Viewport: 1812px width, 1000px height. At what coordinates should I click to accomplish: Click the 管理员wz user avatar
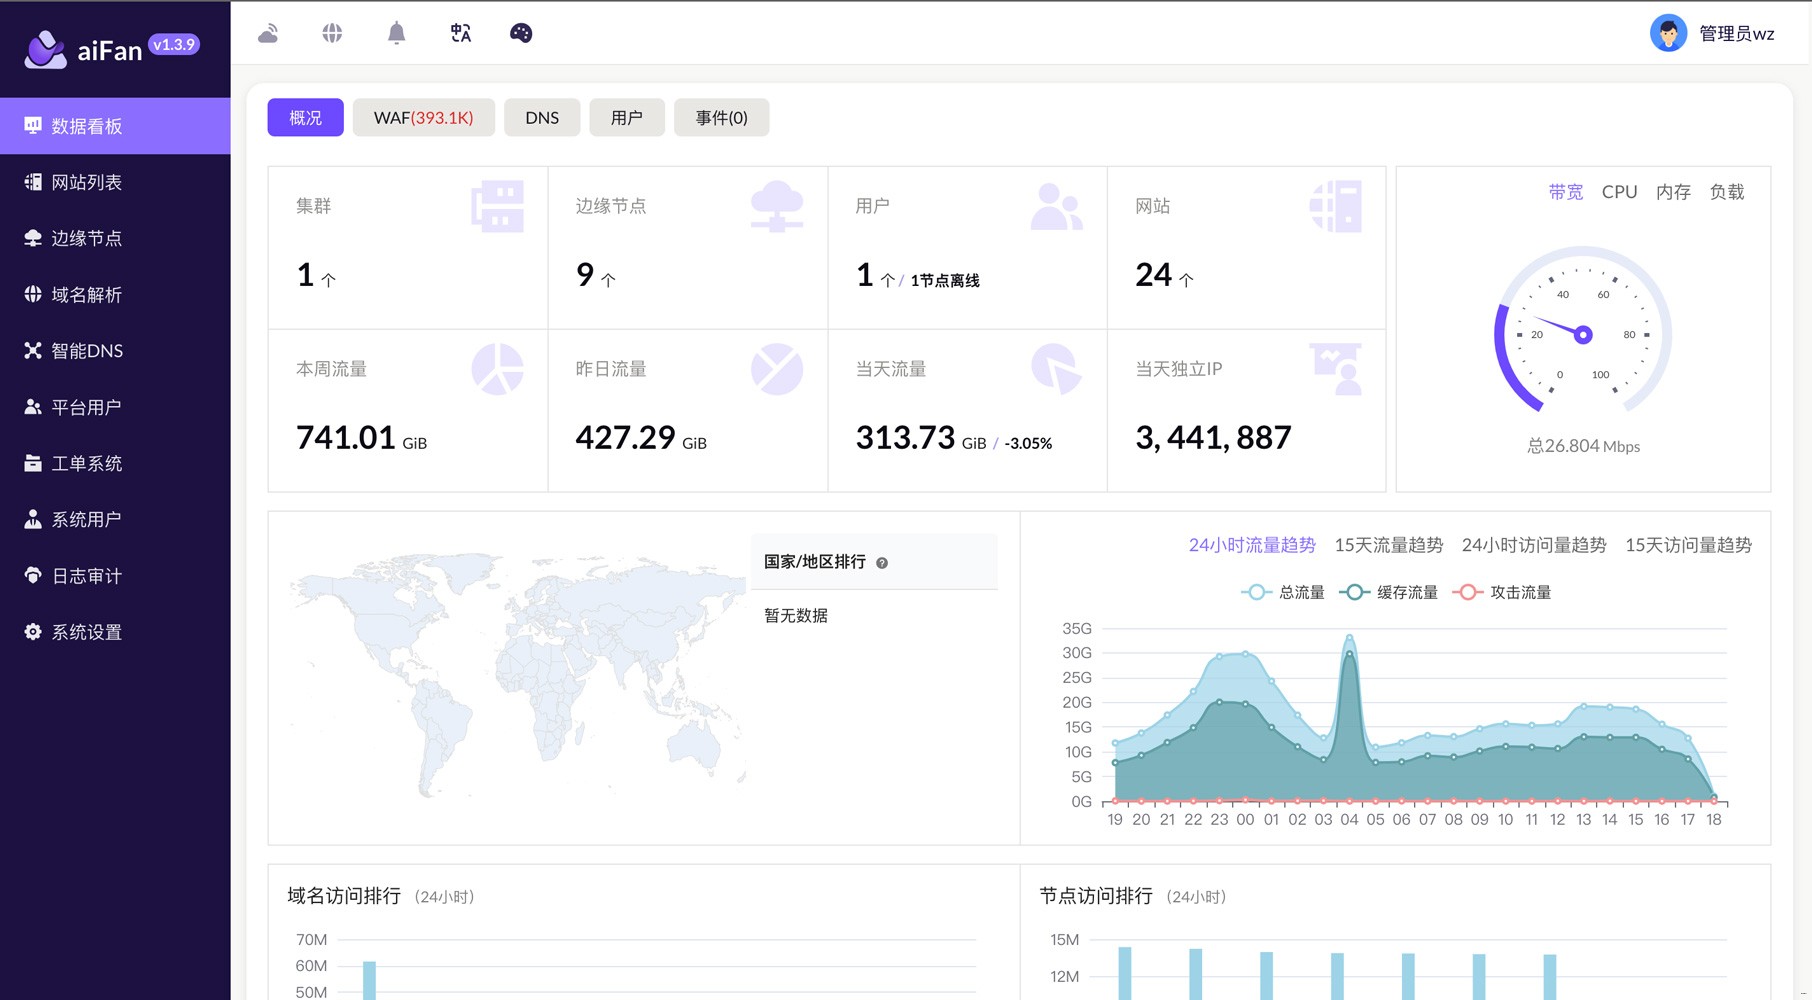point(1668,33)
